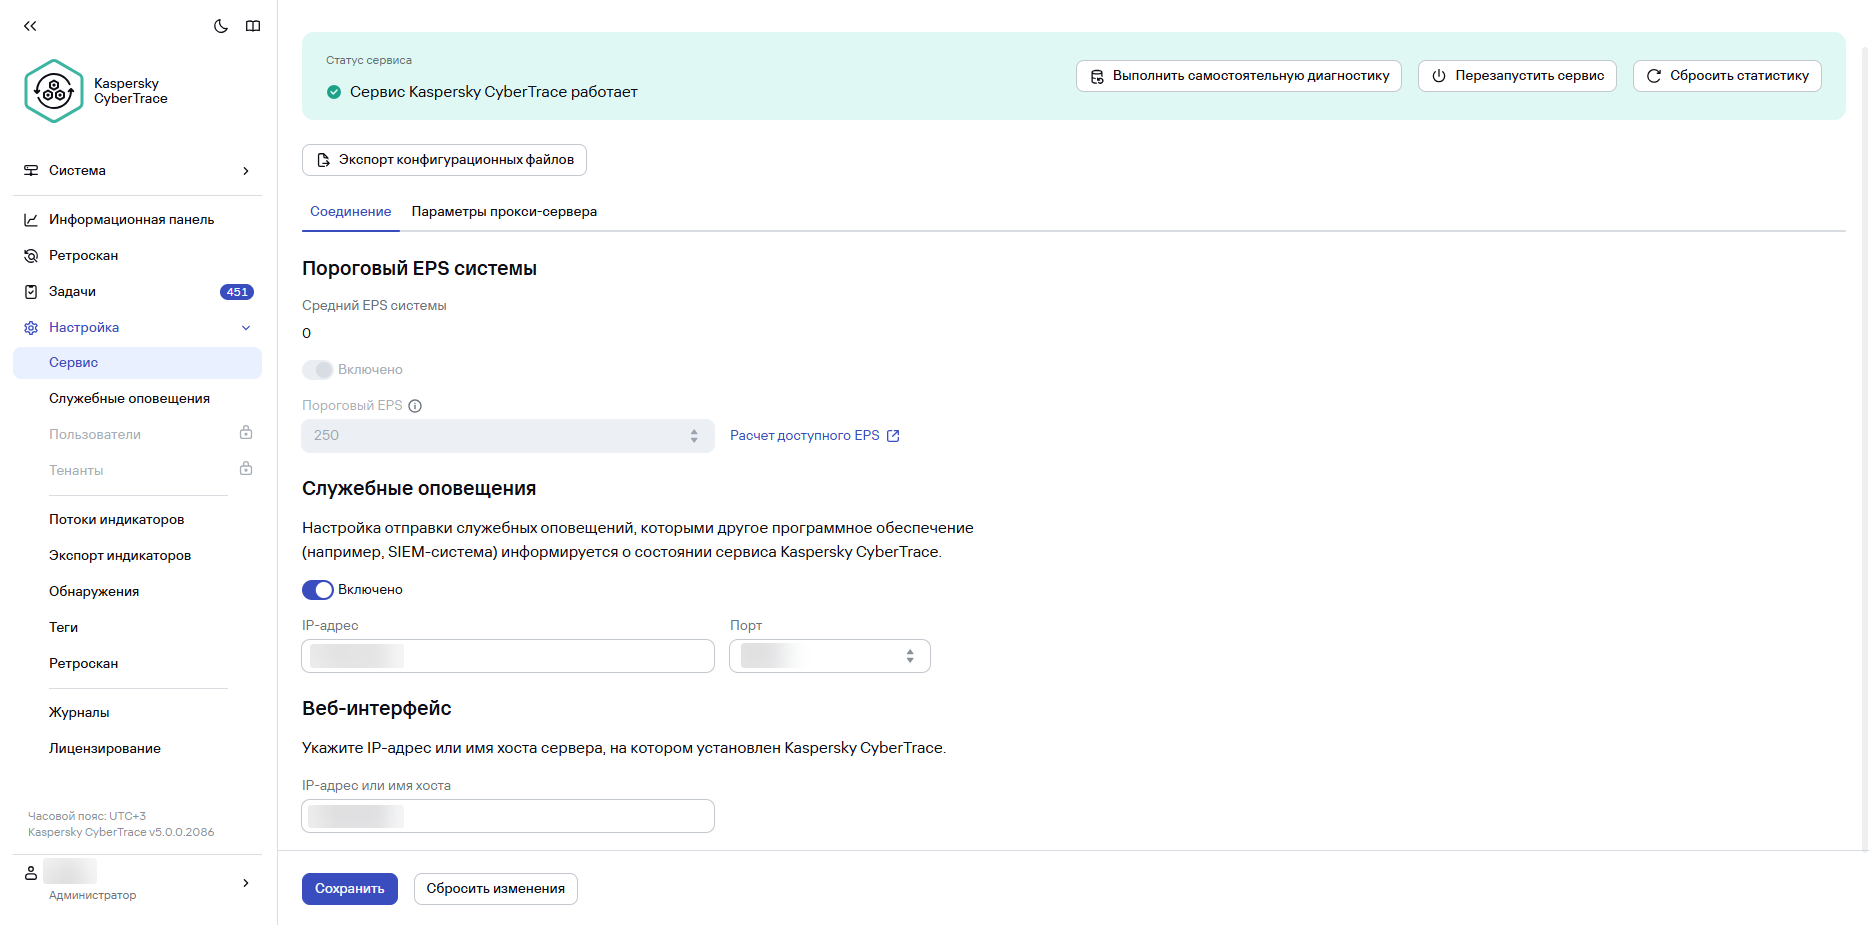Open the info tooltip beside Пороговый EPS

pyautogui.click(x=417, y=405)
